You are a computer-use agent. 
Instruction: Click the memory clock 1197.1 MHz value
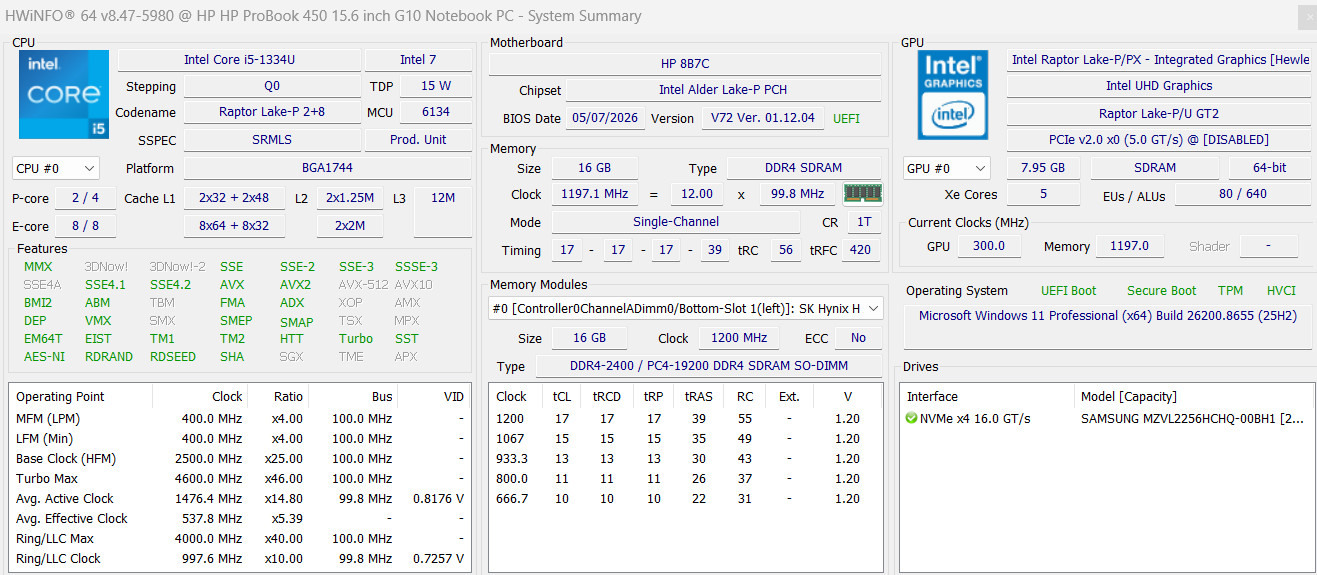597,194
